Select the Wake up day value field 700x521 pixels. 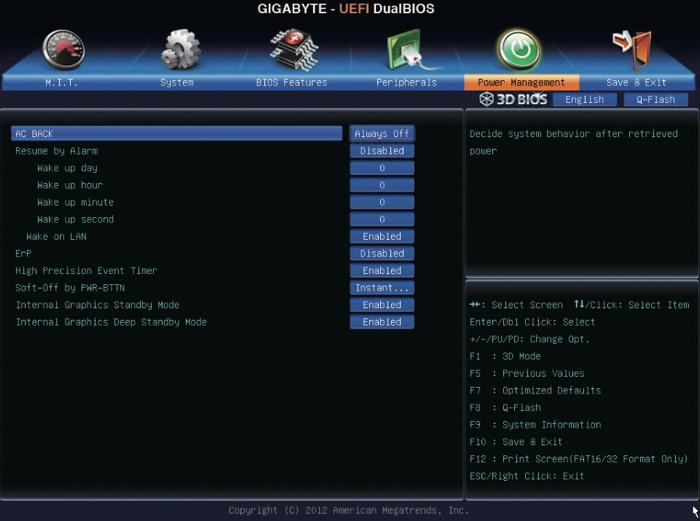click(x=382, y=168)
